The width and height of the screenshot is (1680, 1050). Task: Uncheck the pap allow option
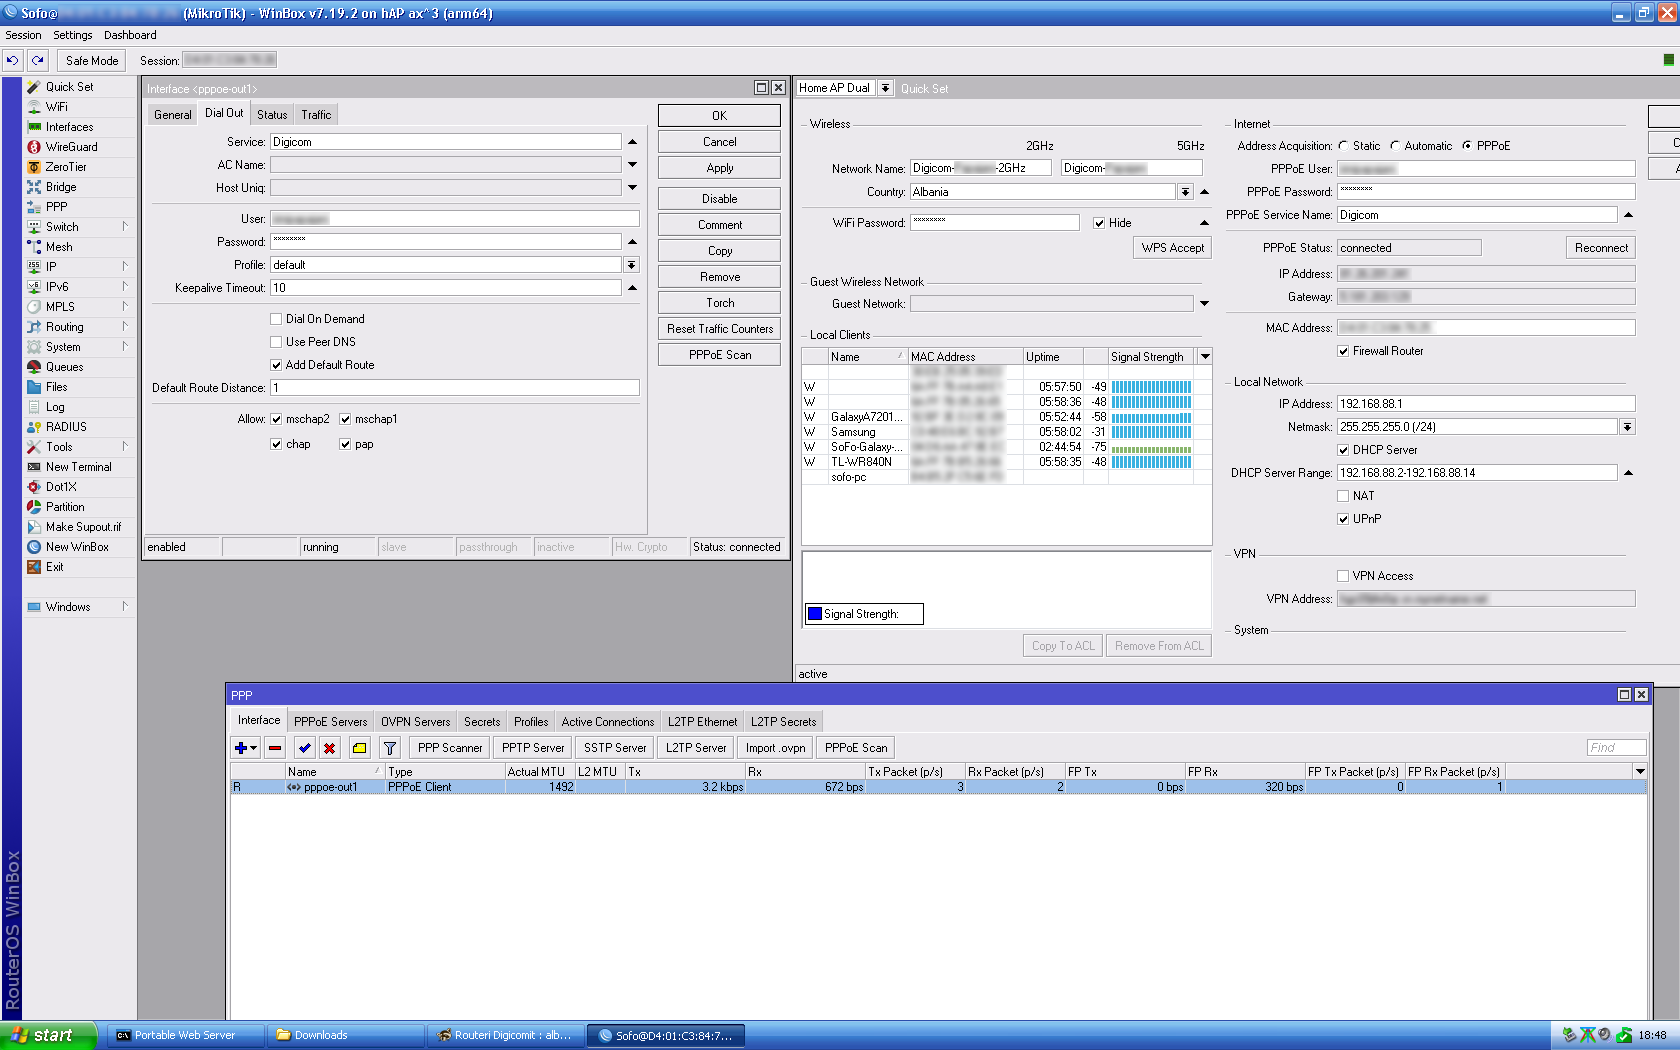[x=345, y=444]
